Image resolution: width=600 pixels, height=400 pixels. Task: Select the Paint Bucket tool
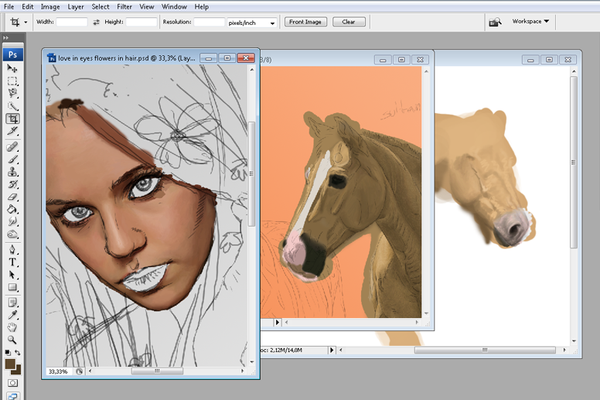[12, 209]
